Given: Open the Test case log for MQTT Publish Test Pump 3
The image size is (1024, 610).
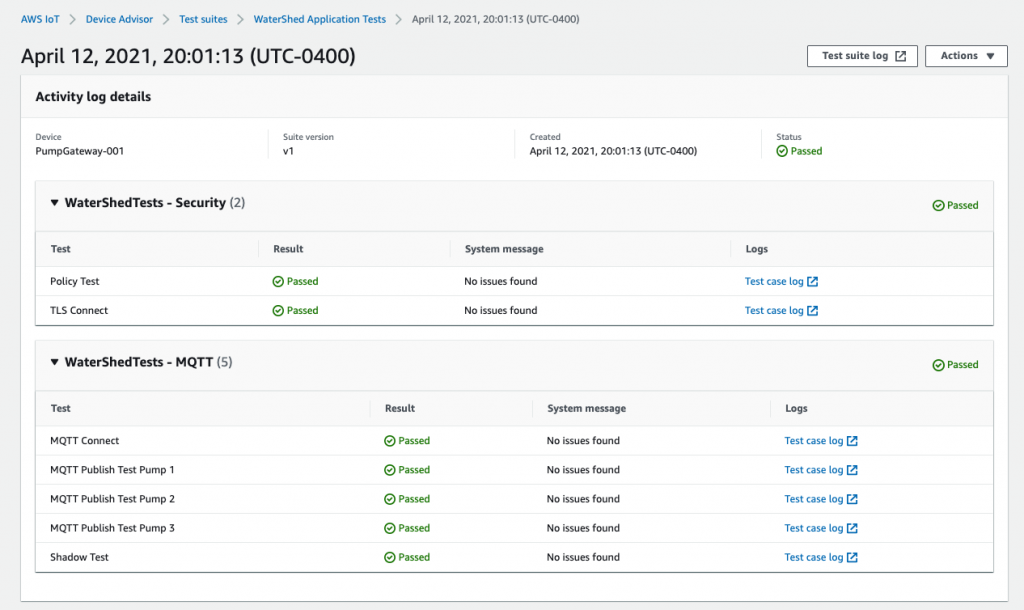Looking at the screenshot, I should [x=815, y=527].
